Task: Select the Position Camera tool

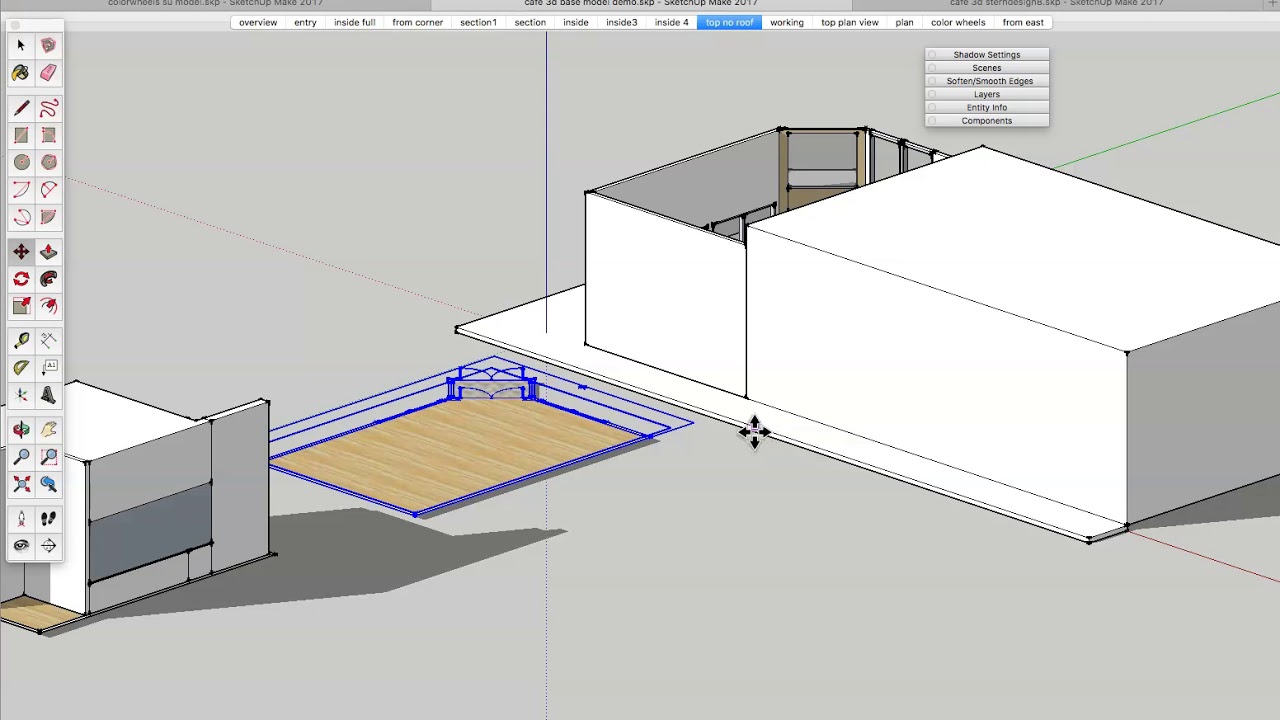Action: click(21, 519)
